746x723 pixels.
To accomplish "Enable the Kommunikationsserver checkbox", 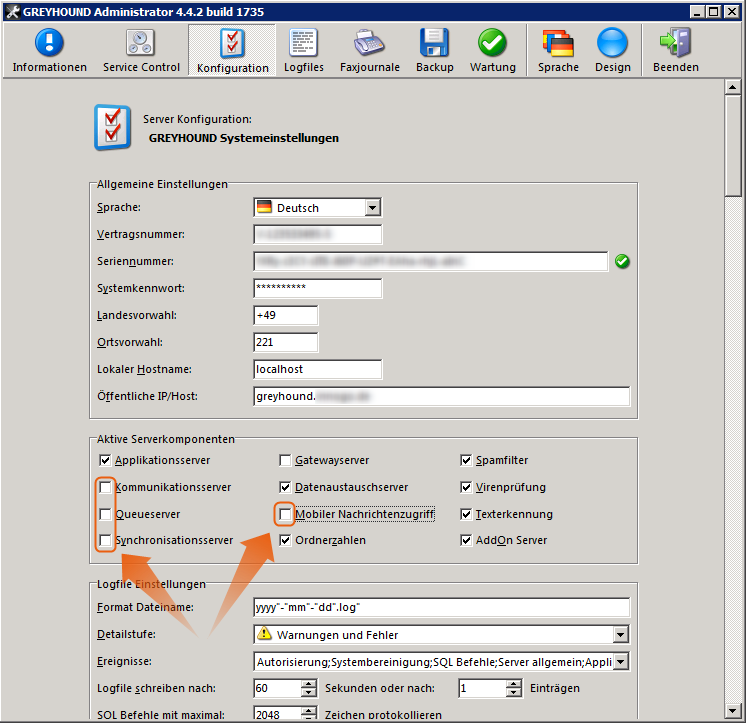I will click(x=105, y=487).
